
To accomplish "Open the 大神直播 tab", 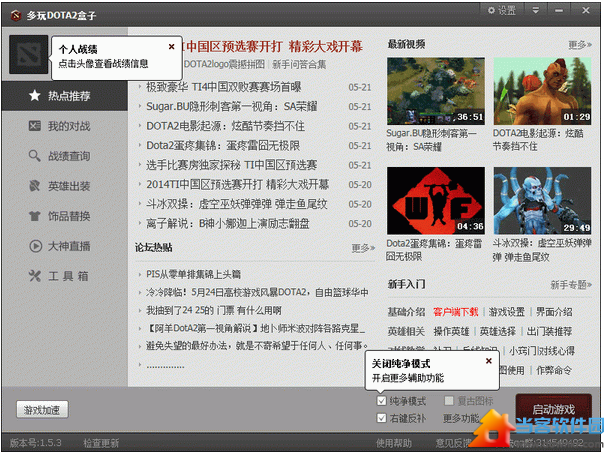I will 65,246.
